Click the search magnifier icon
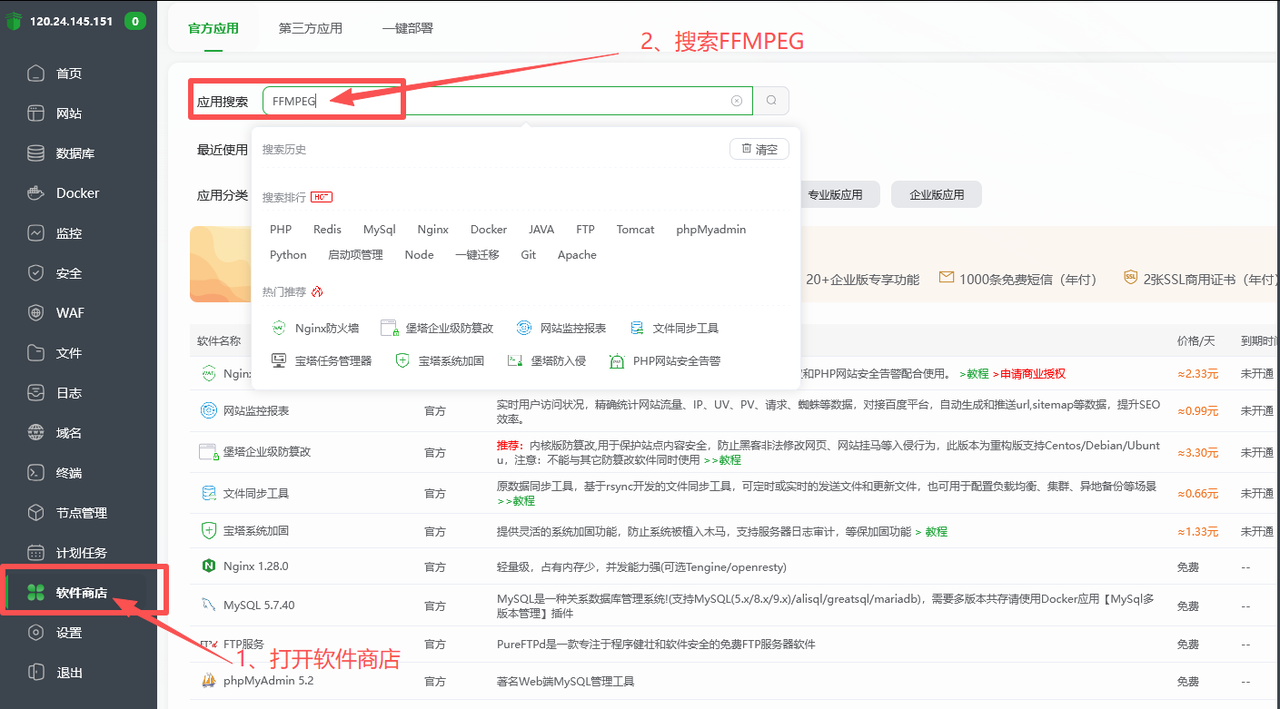The height and width of the screenshot is (709, 1280). [770, 100]
